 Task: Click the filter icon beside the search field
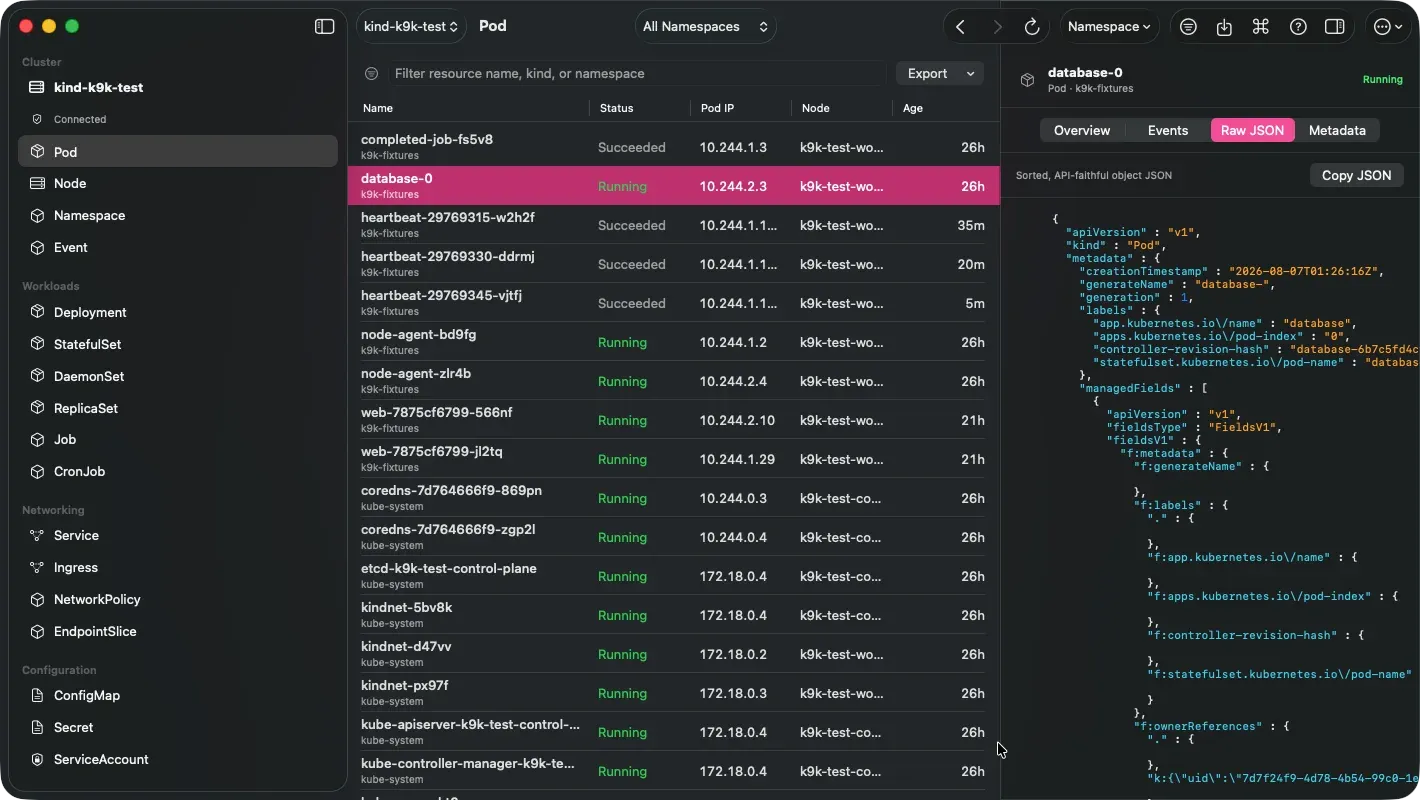coord(372,73)
